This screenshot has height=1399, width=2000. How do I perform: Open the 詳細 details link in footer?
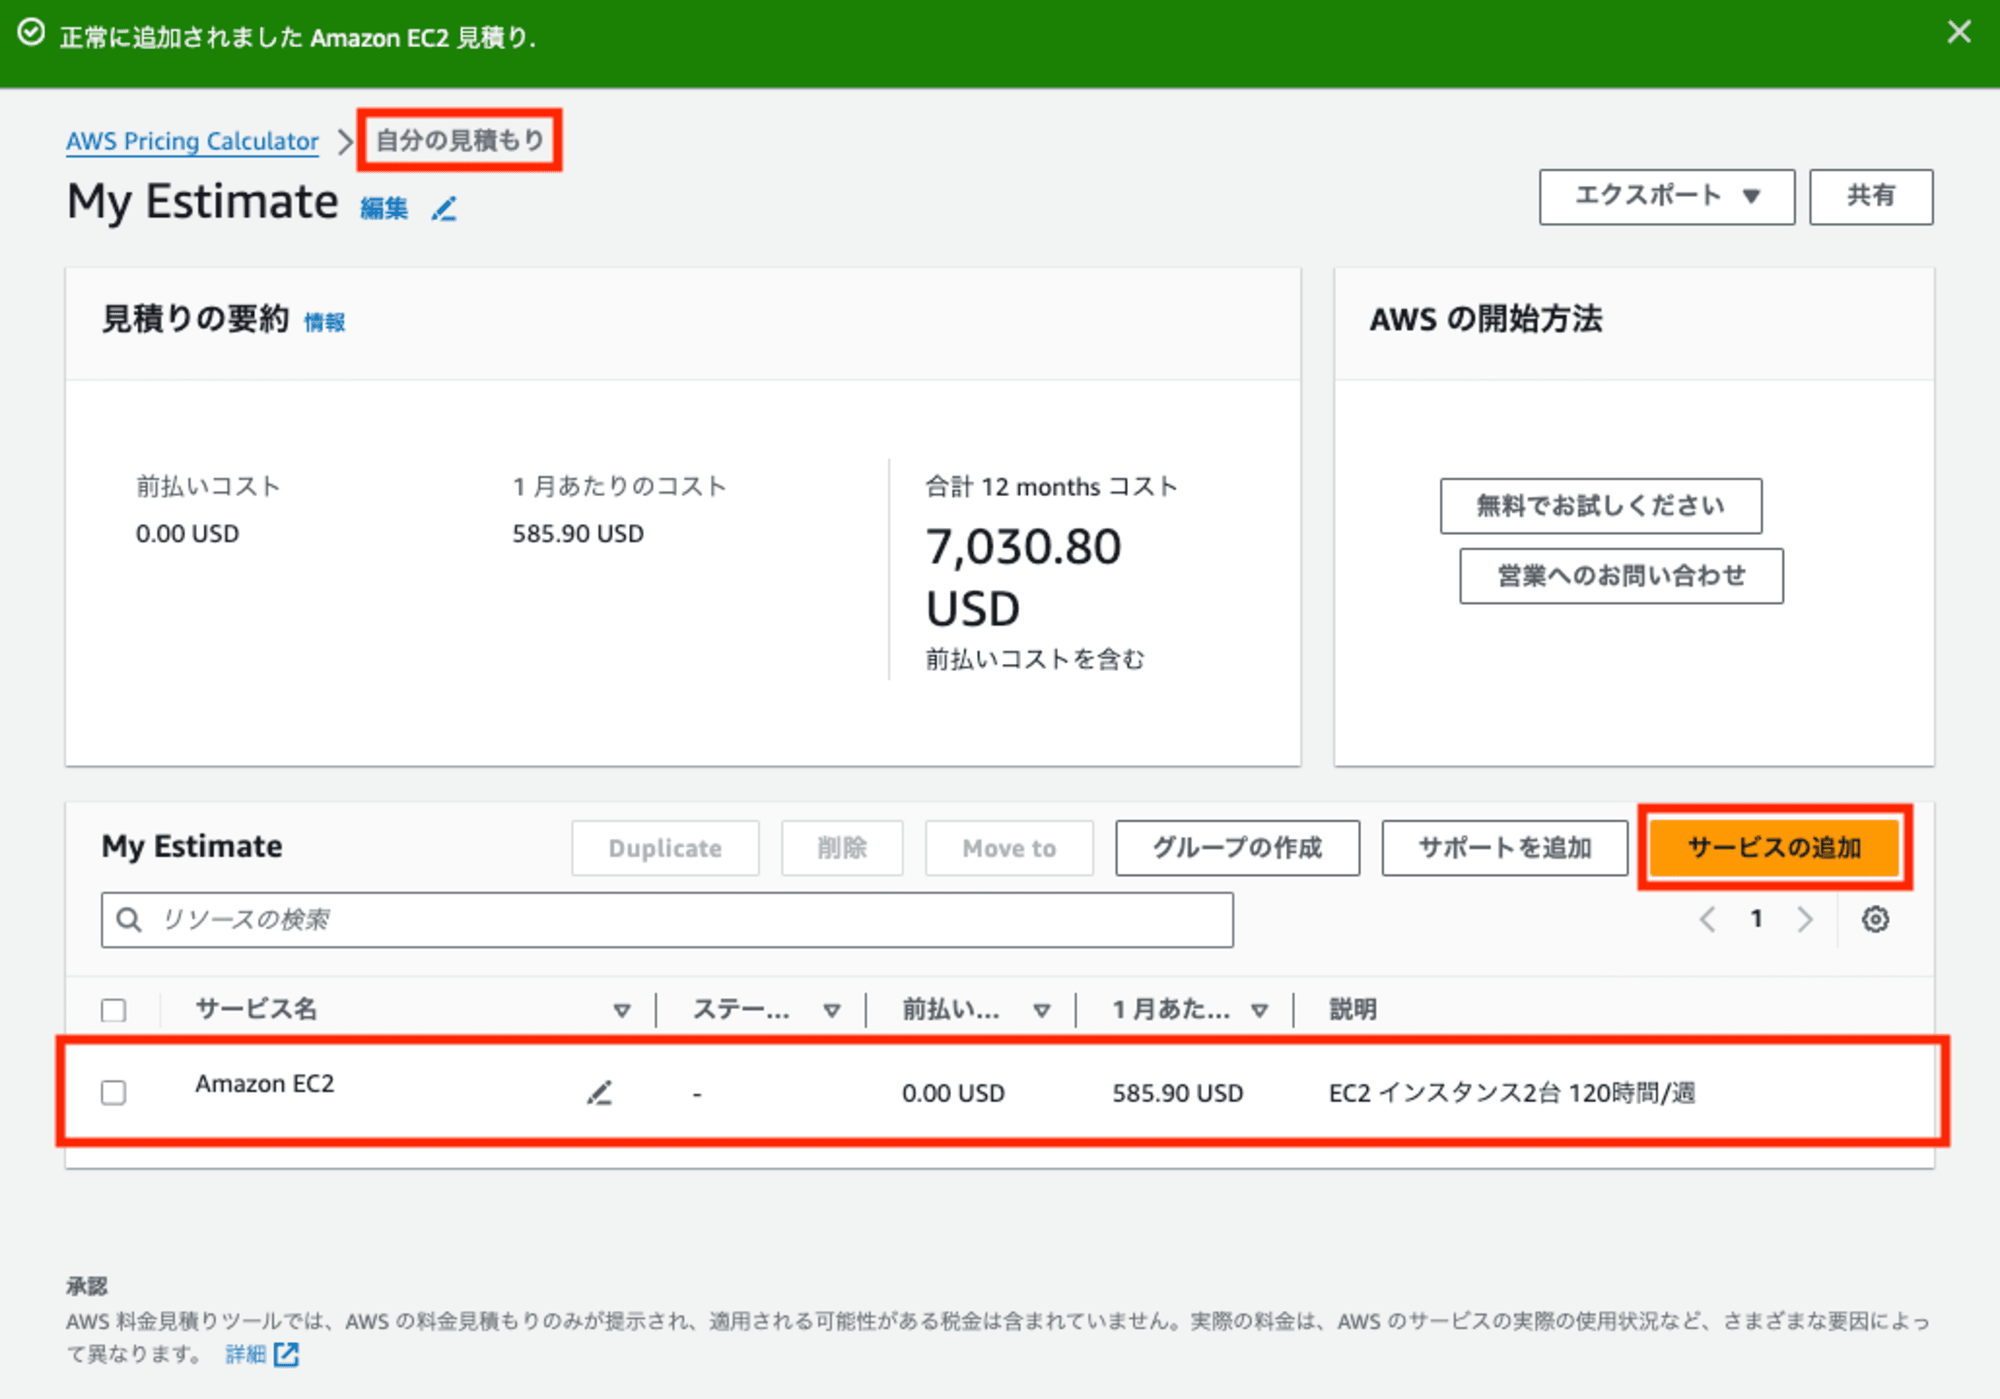pos(245,1354)
